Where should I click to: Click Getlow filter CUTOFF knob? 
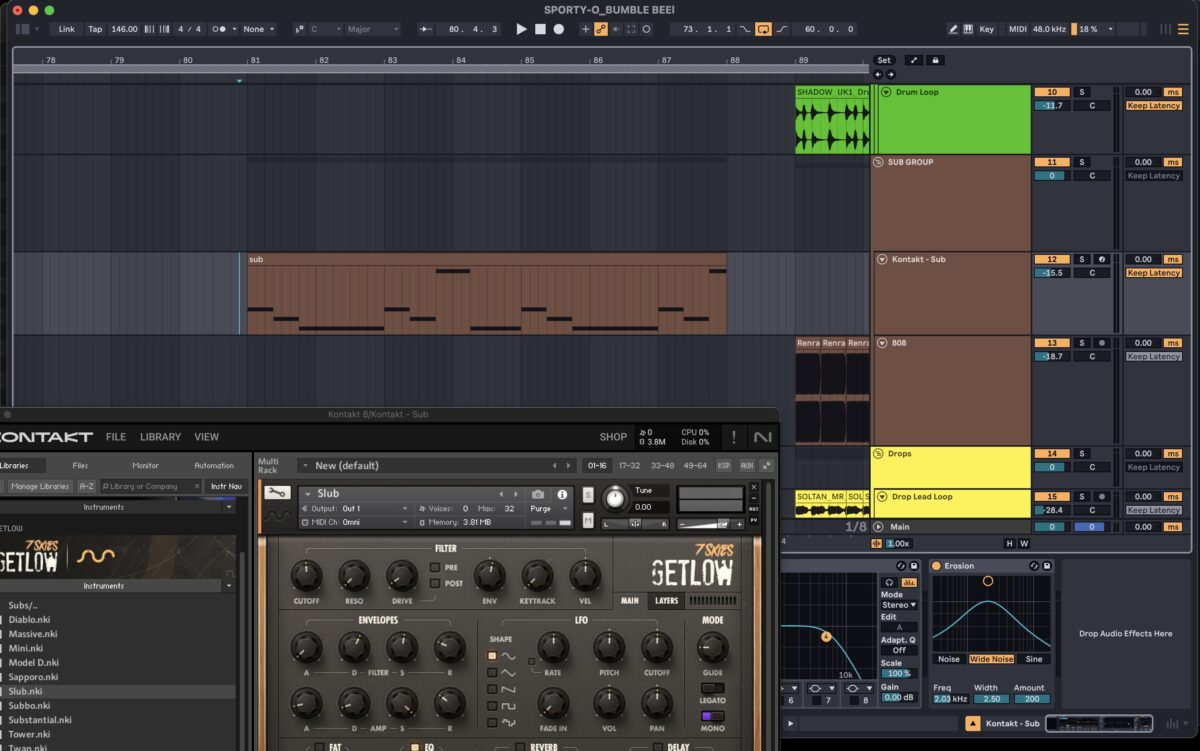306,575
